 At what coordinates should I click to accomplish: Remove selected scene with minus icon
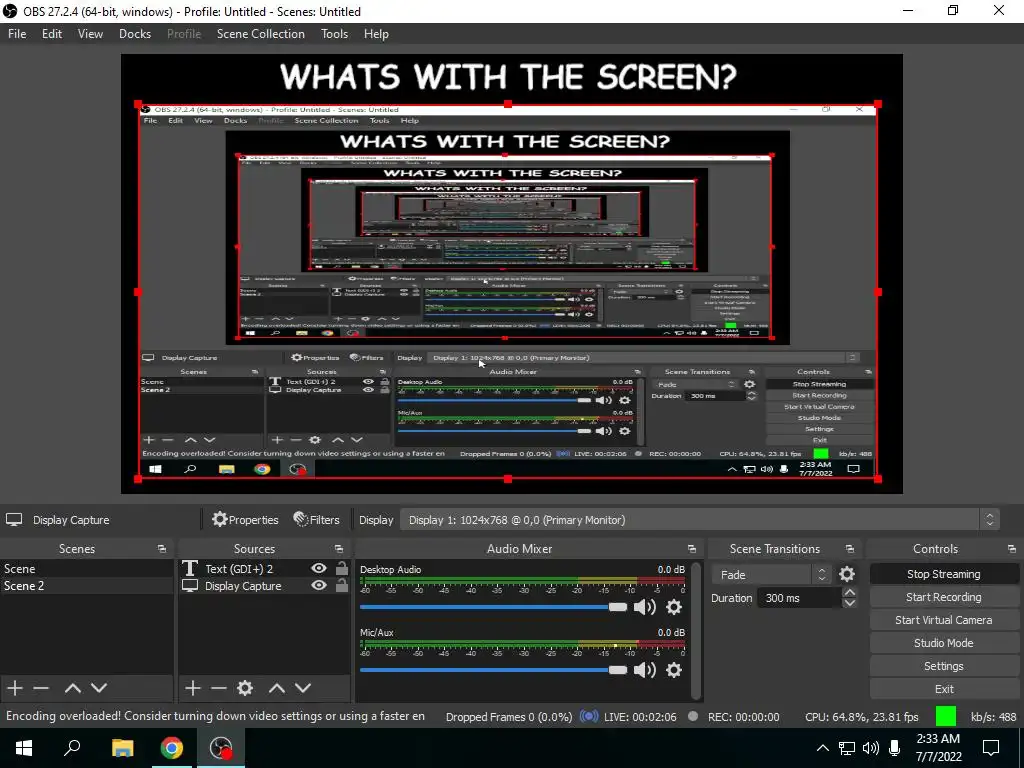point(41,688)
